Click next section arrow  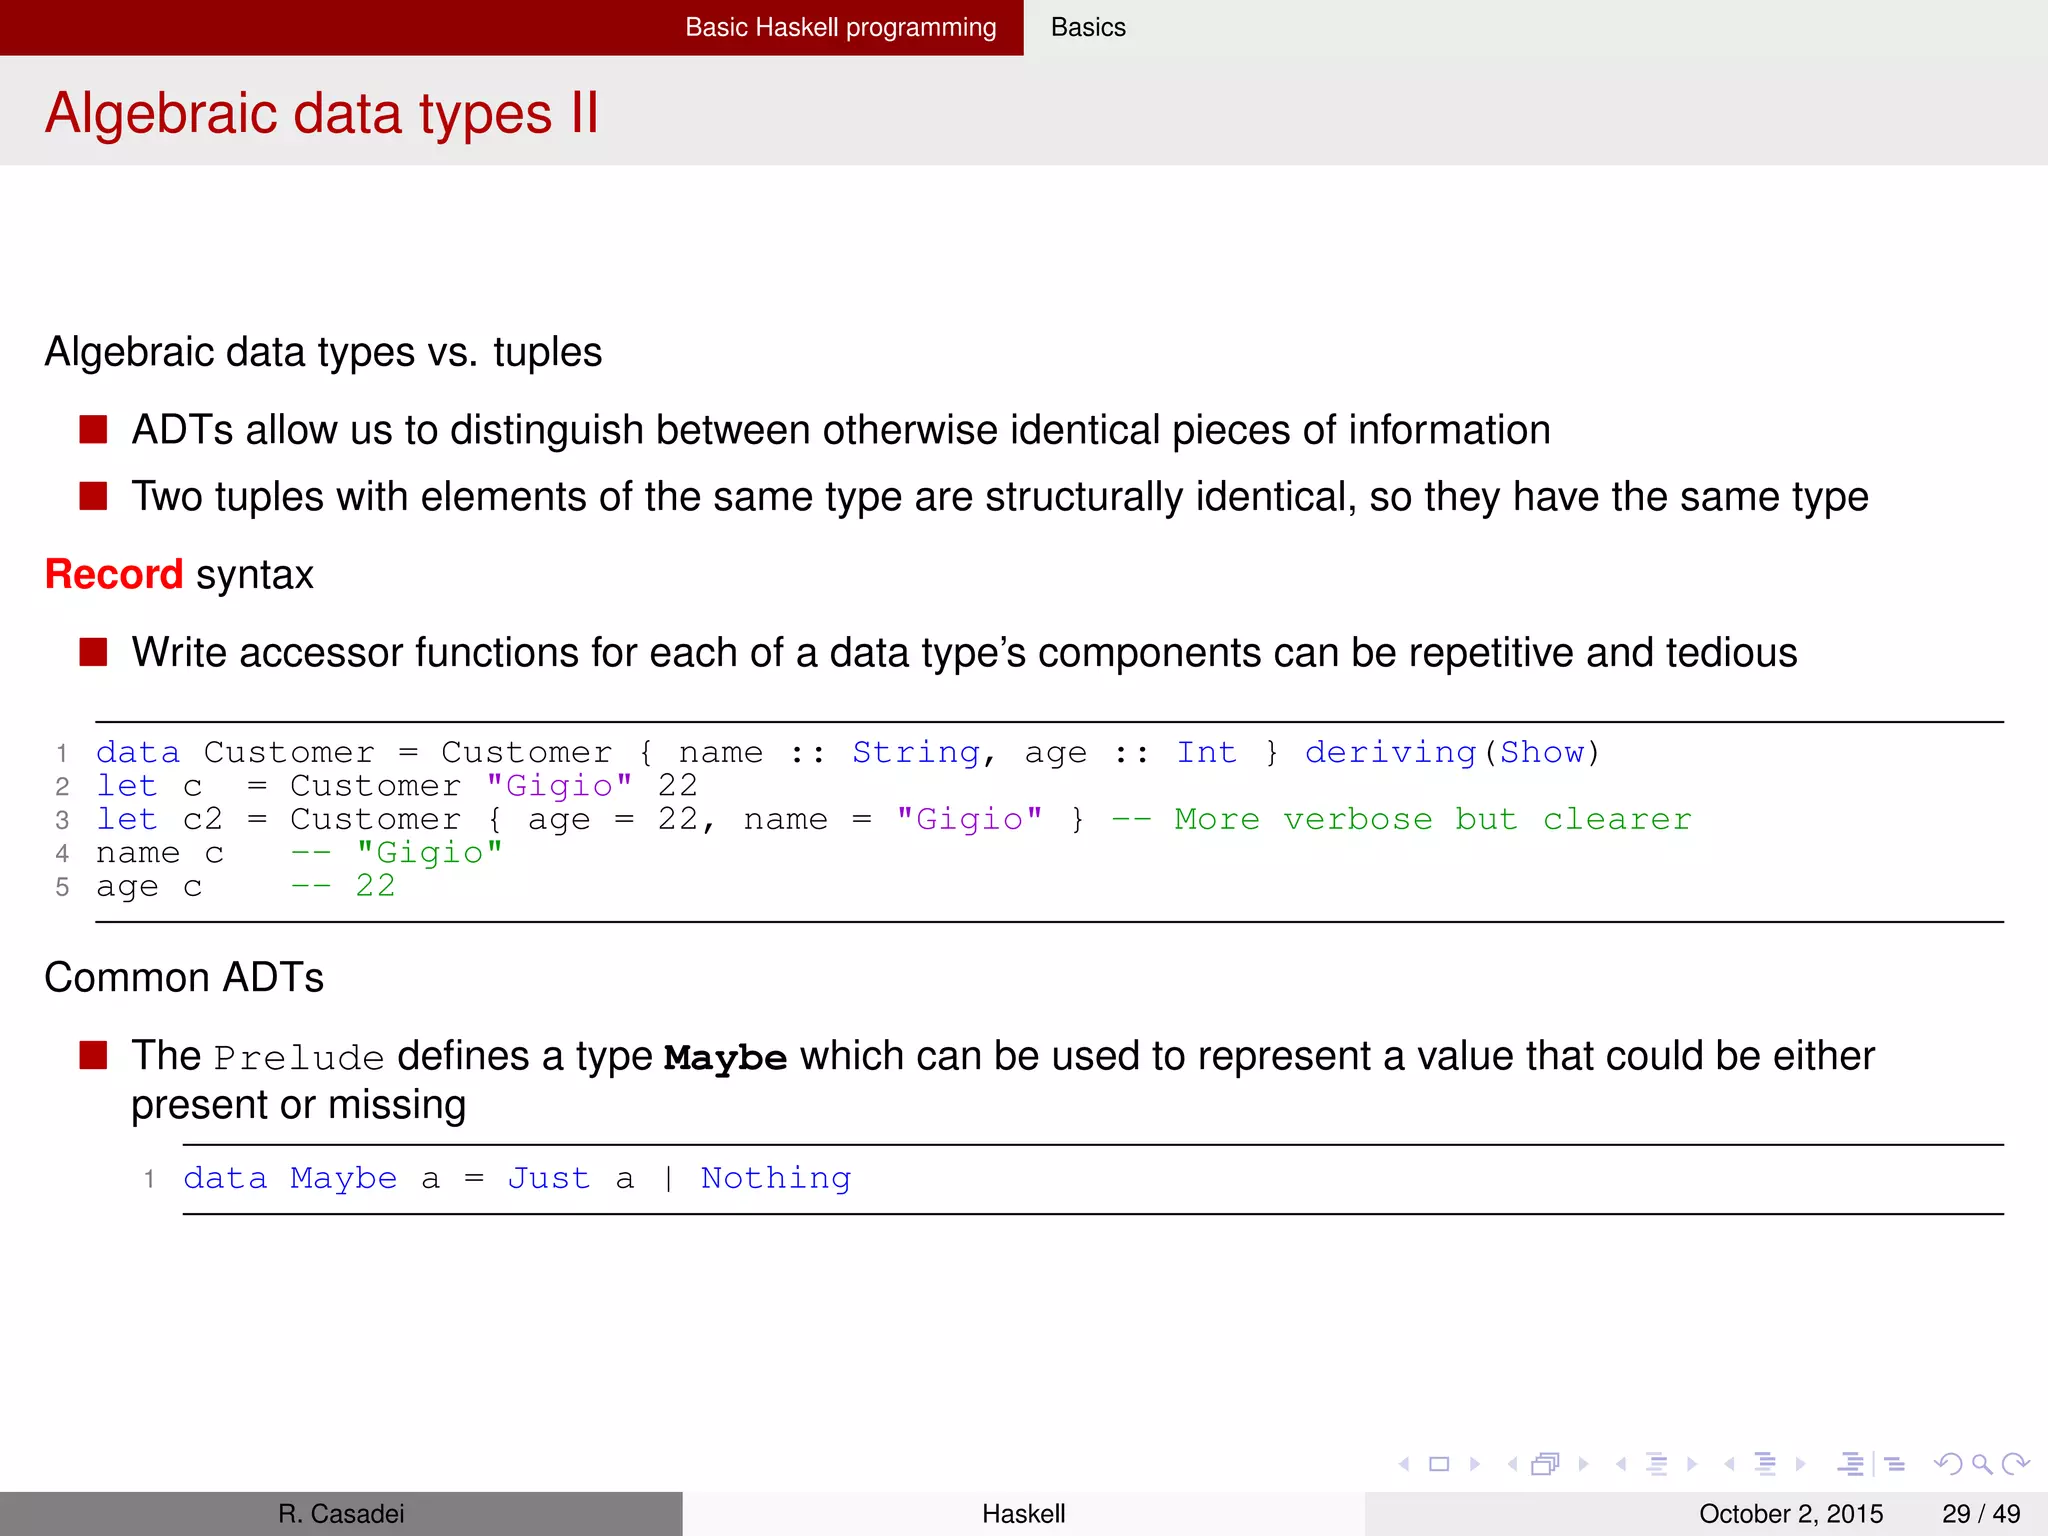(x=1801, y=1464)
